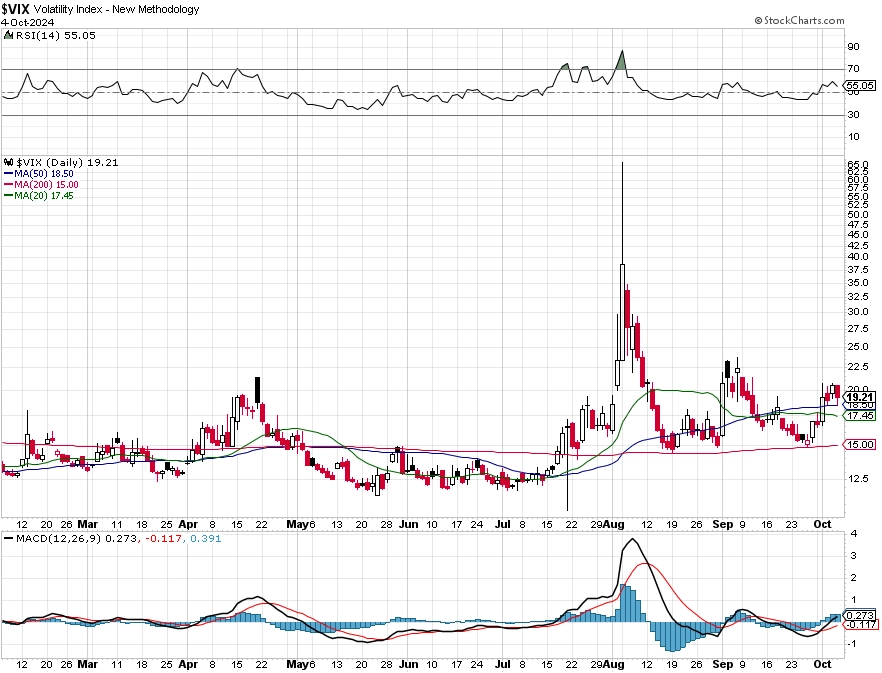The image size is (882, 673).
Task: Click the 17.45 MA(20) price tag
Action: (860, 415)
